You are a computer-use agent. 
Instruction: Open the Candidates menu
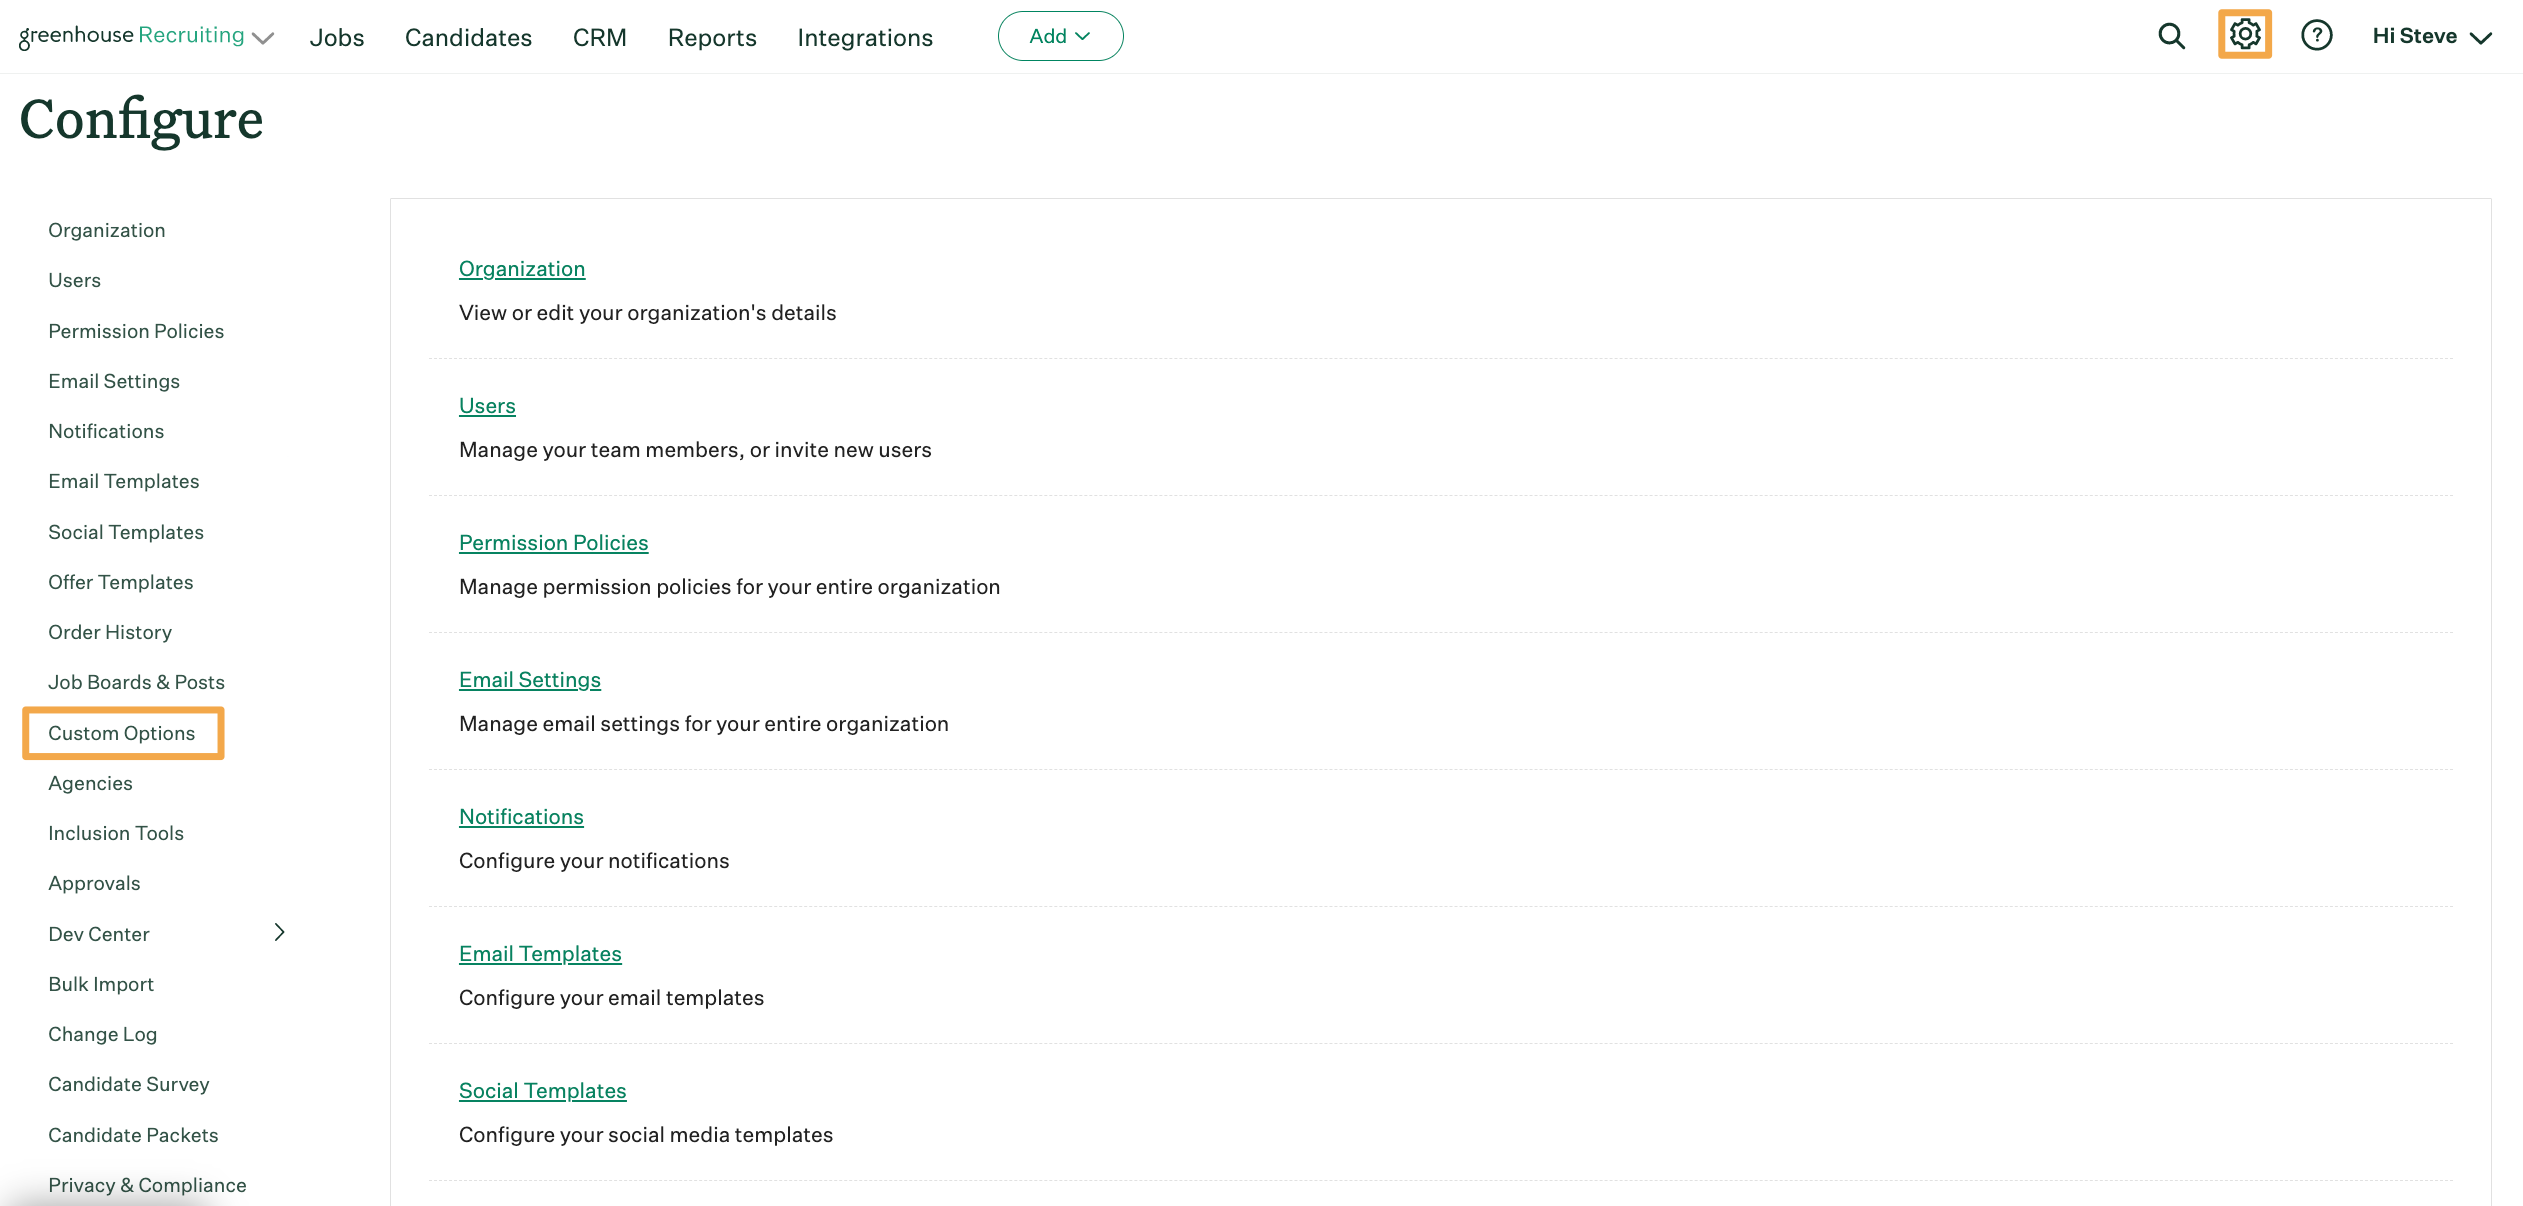tap(467, 37)
